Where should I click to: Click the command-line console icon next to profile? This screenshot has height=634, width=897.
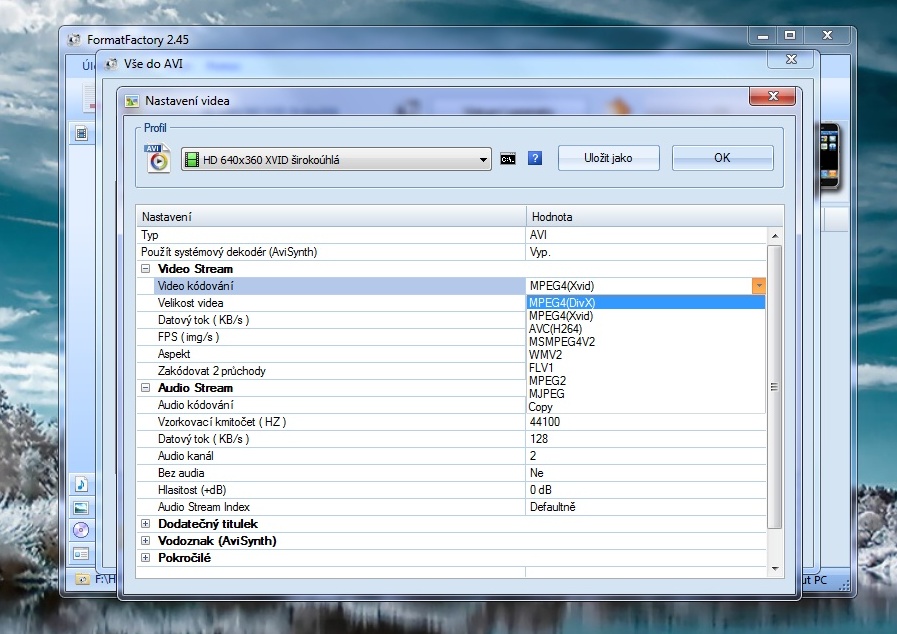(x=508, y=159)
